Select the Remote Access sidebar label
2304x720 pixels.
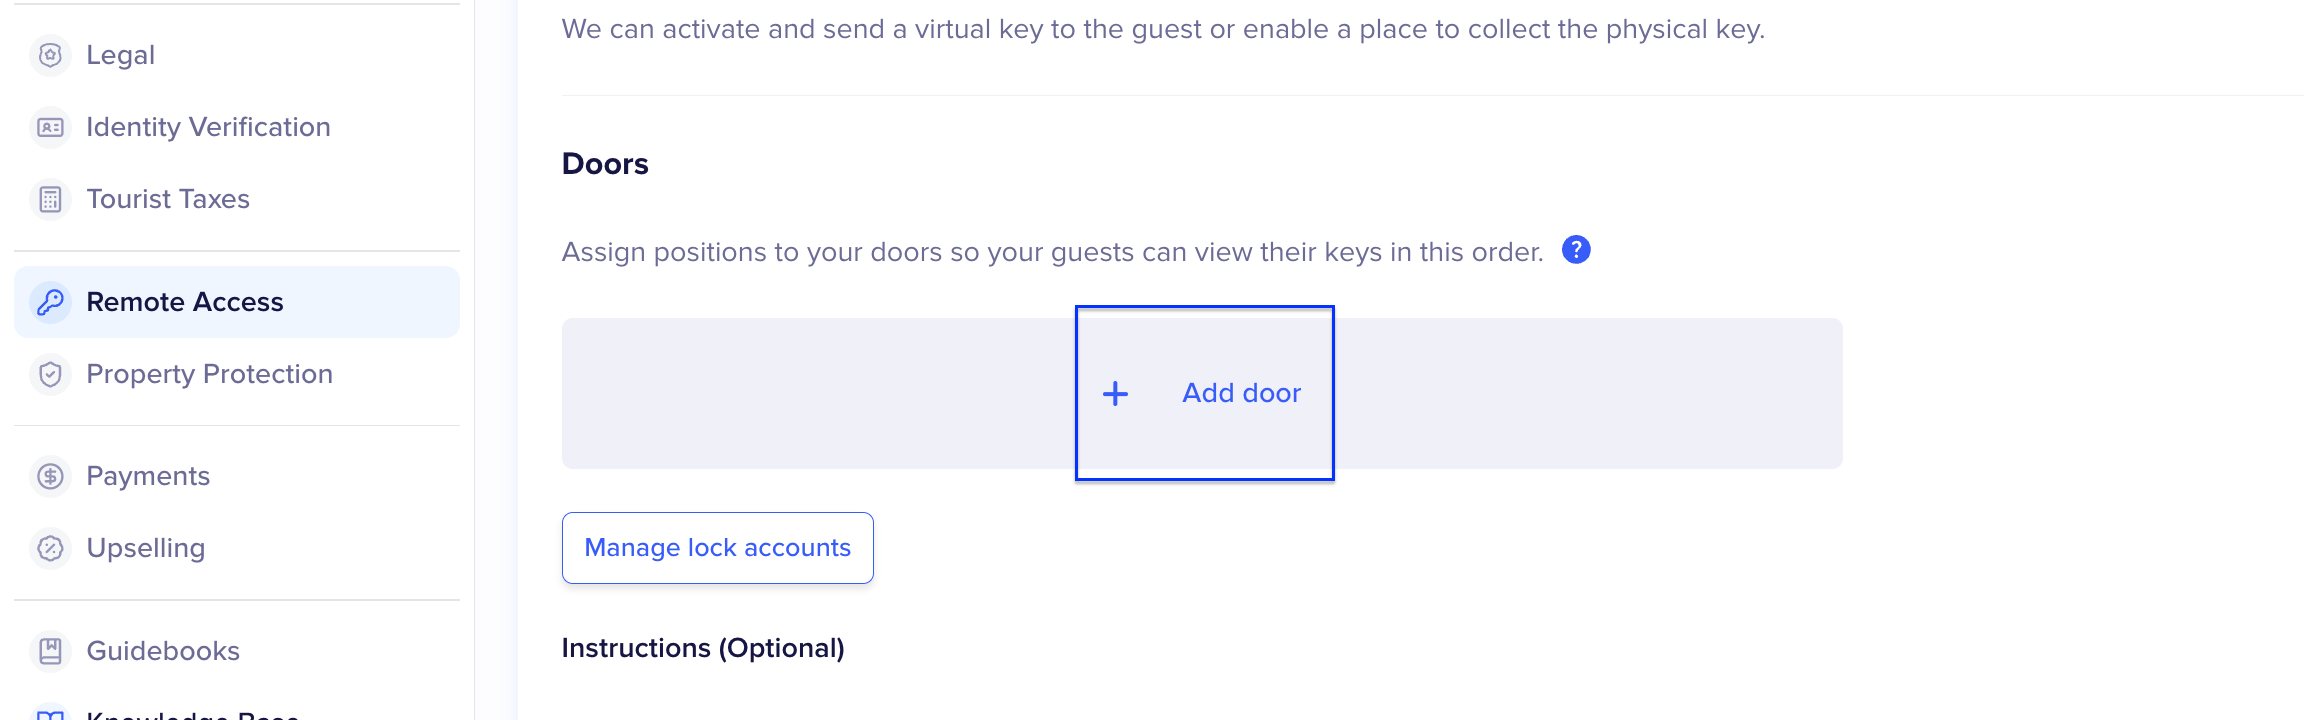185,302
